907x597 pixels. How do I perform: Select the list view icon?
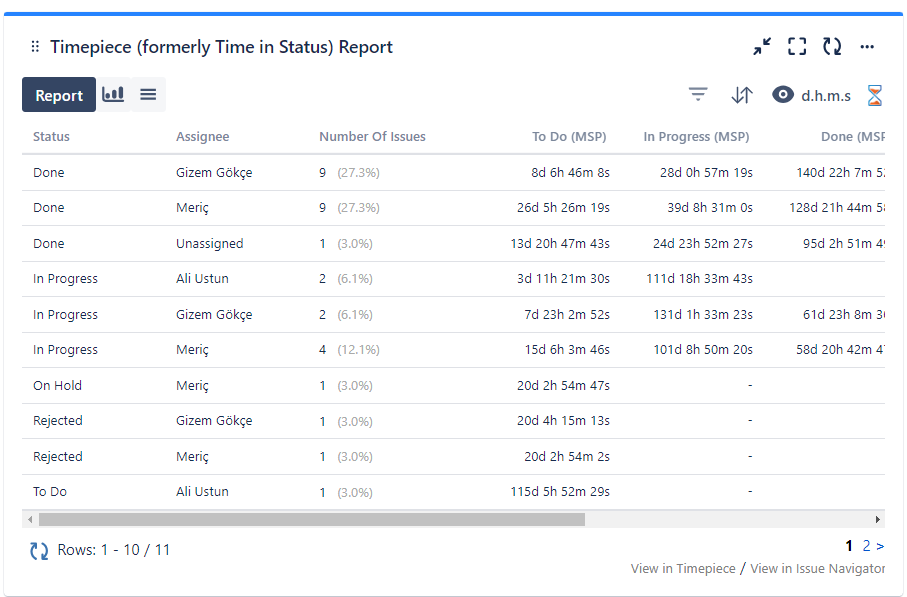click(x=147, y=94)
